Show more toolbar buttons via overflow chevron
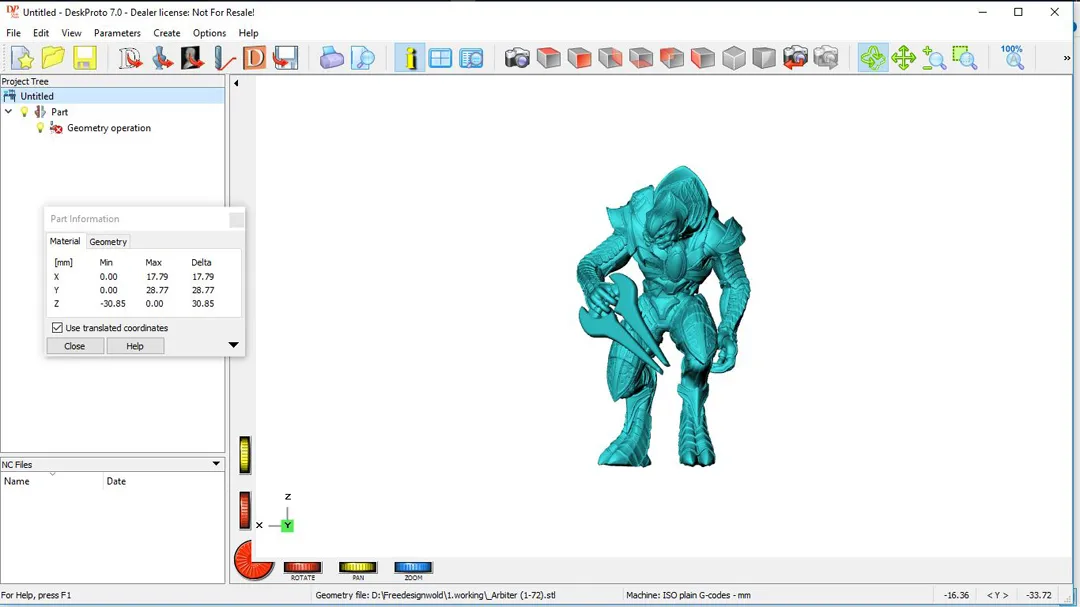Viewport: 1080px width, 607px height. (1067, 58)
